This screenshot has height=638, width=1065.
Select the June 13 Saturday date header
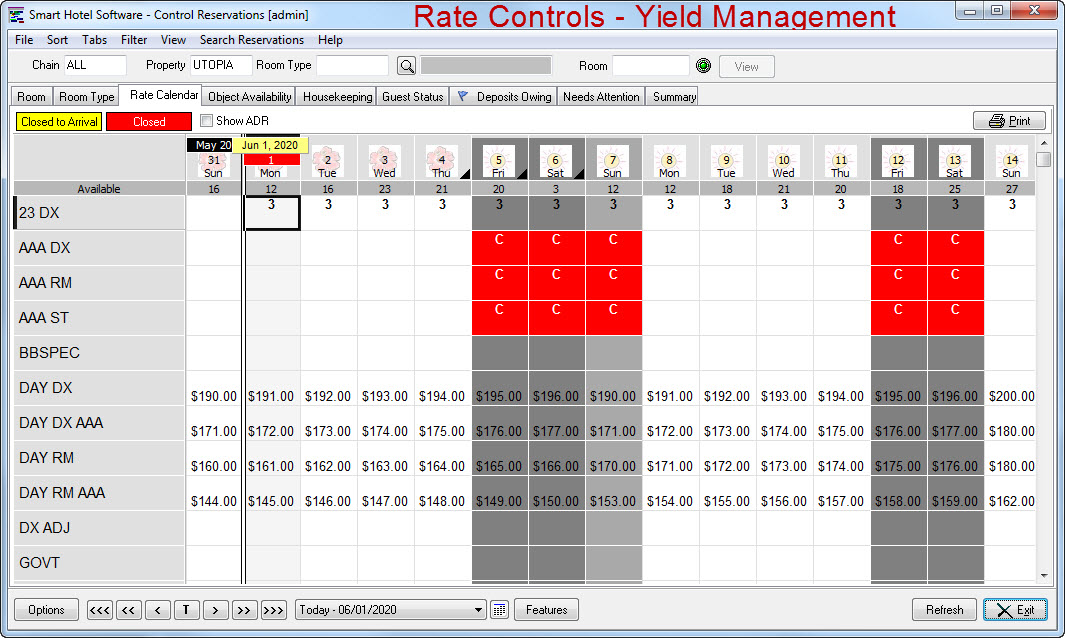pos(956,159)
